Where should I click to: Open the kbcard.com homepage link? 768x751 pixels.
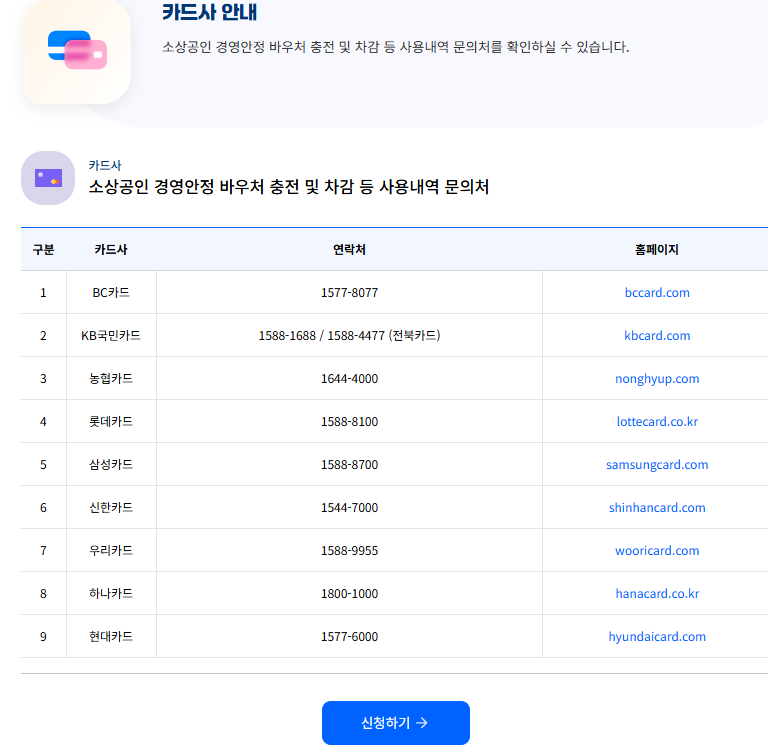[x=657, y=336]
